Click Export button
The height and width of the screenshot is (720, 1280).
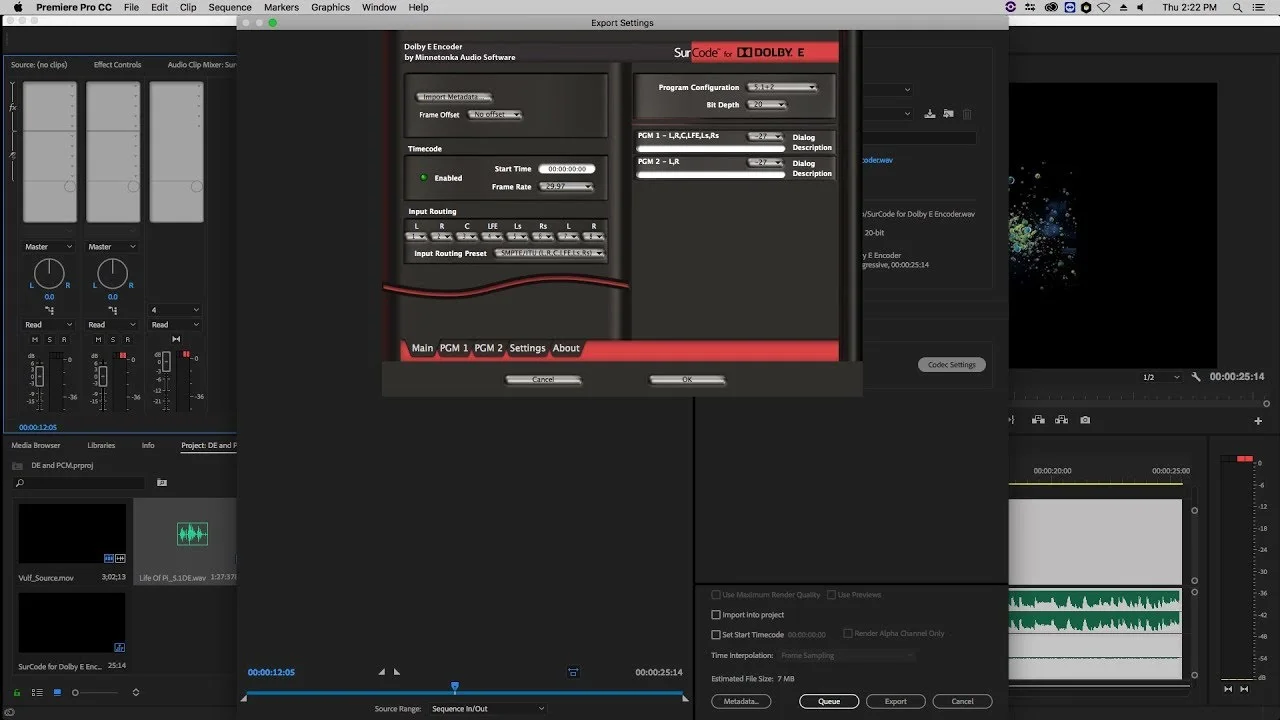click(x=896, y=701)
